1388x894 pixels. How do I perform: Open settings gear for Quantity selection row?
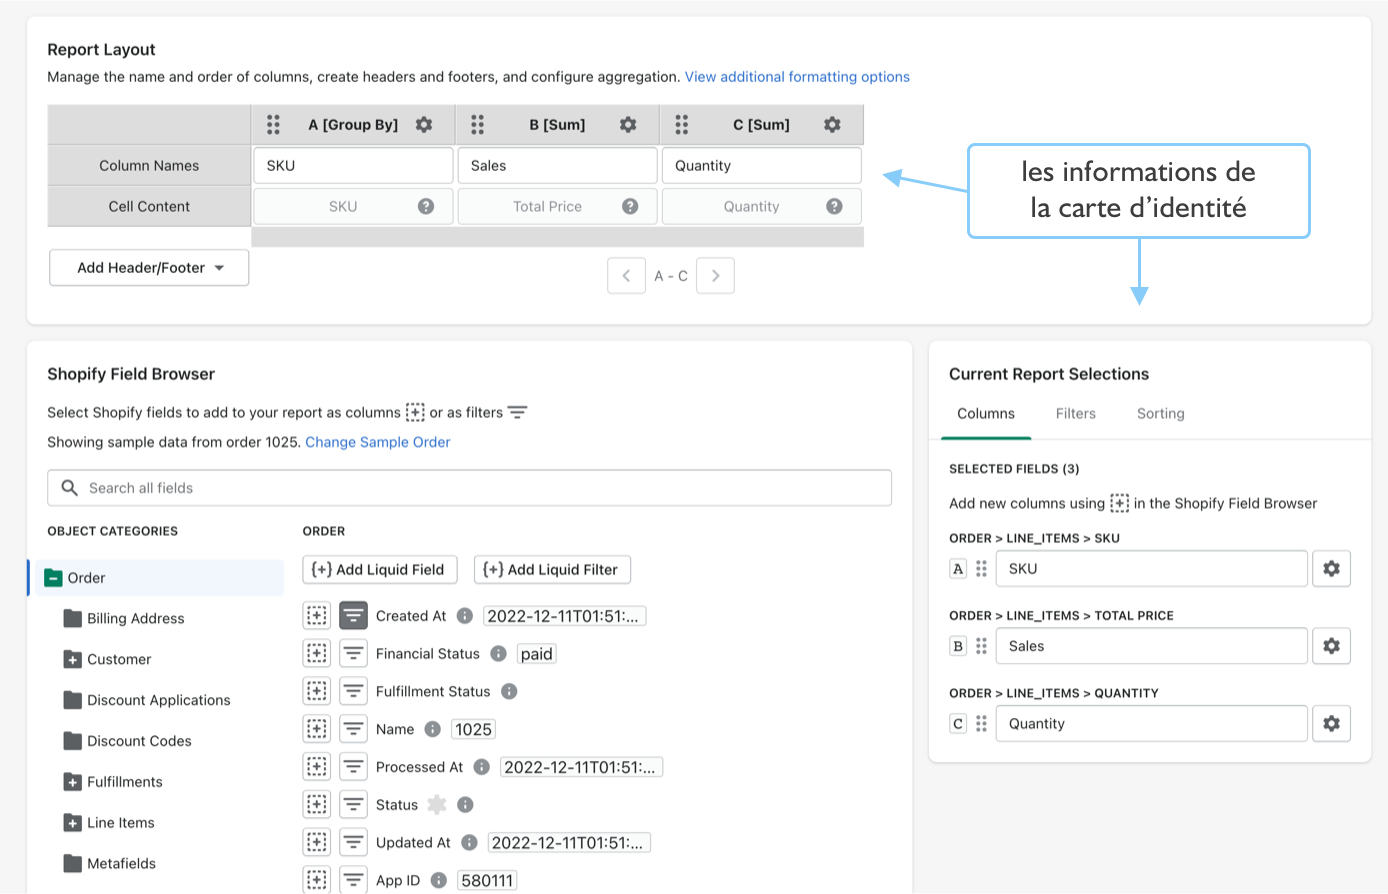coord(1331,723)
